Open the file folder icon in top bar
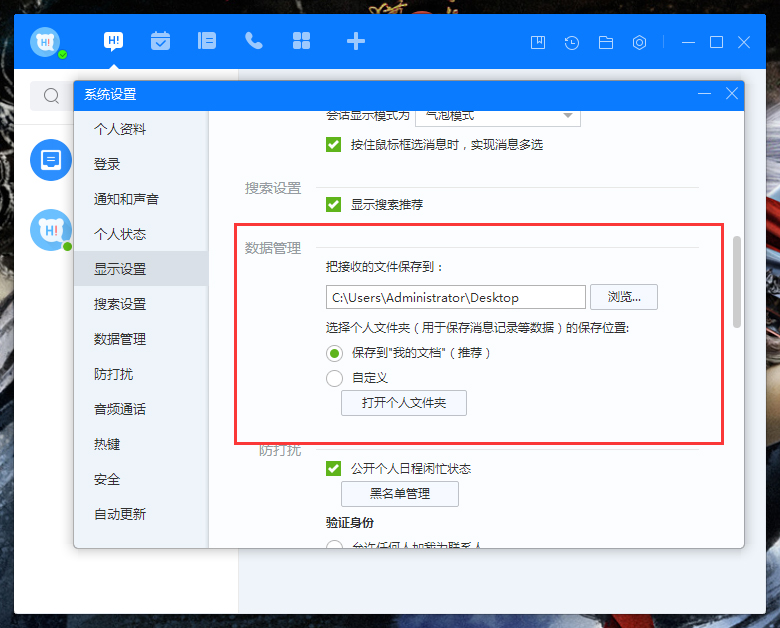 coord(606,43)
